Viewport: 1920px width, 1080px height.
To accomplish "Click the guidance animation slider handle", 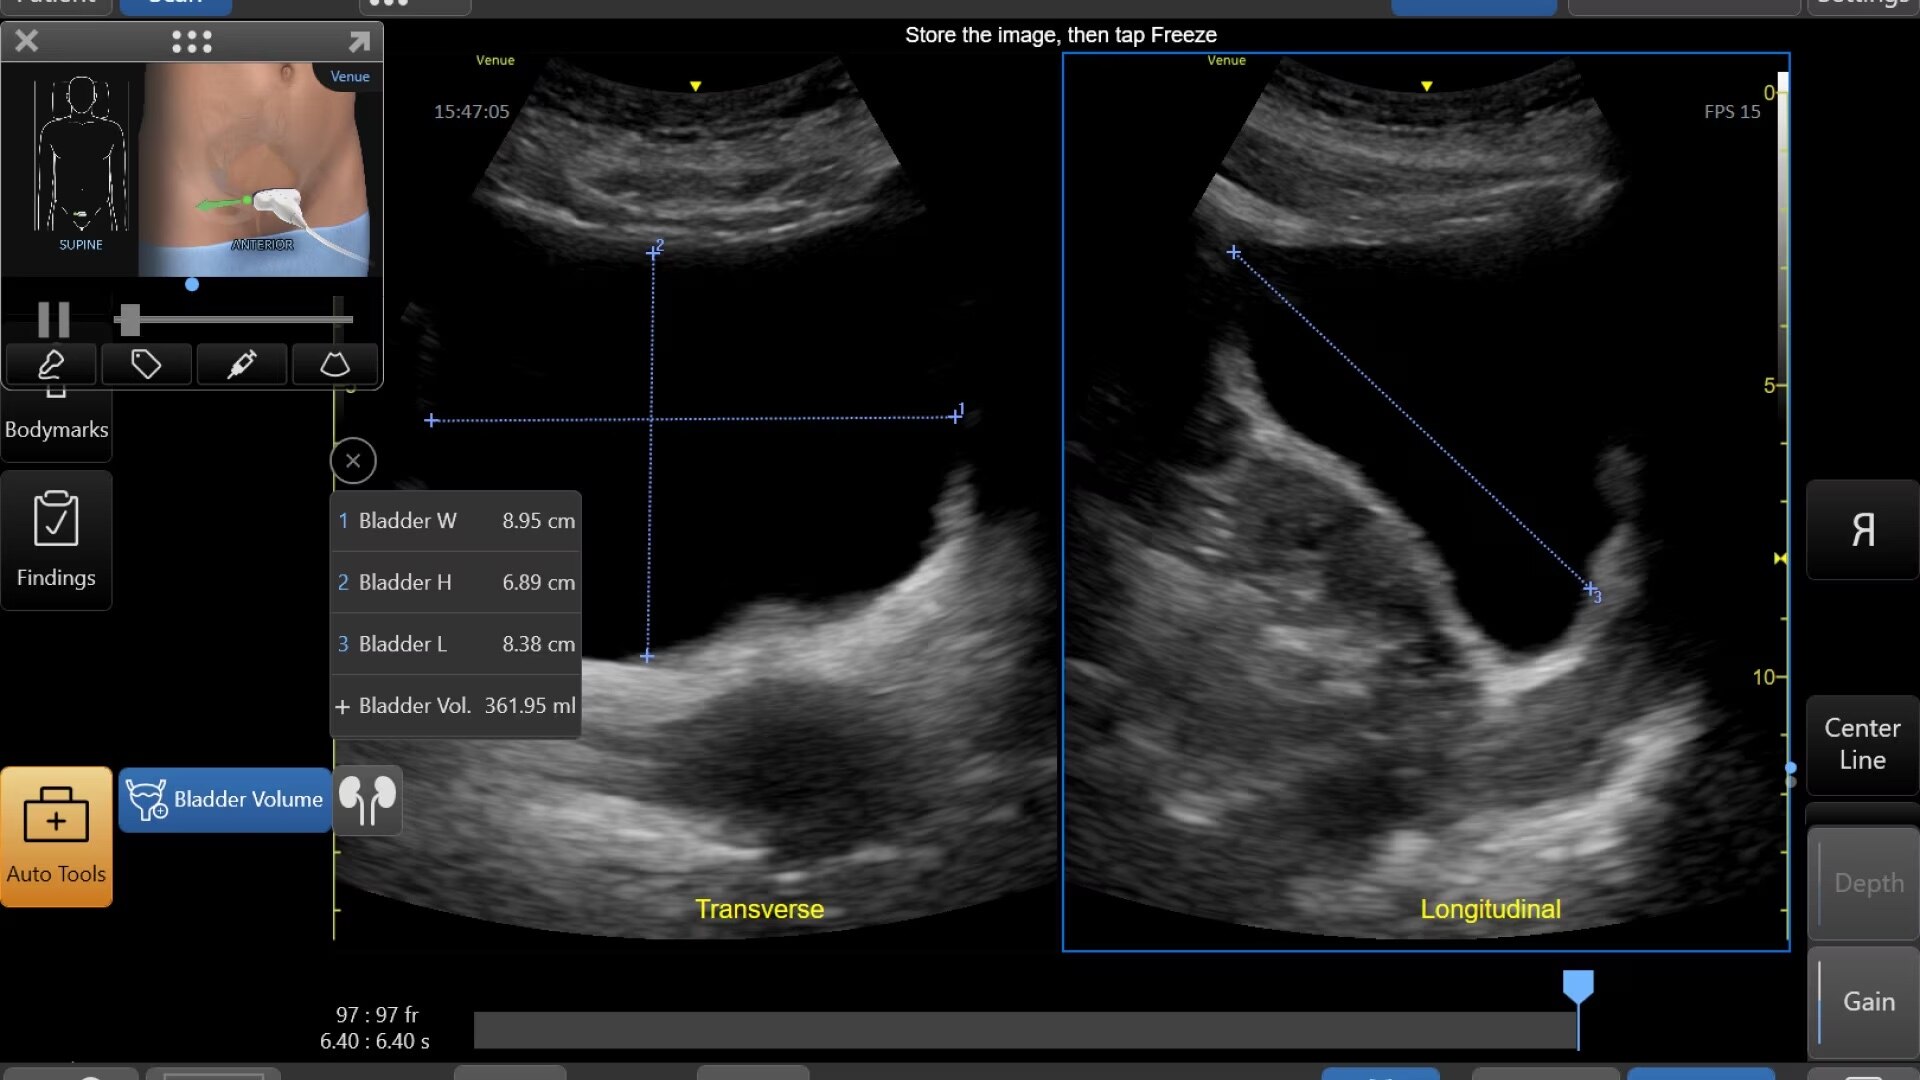I will tap(128, 320).
